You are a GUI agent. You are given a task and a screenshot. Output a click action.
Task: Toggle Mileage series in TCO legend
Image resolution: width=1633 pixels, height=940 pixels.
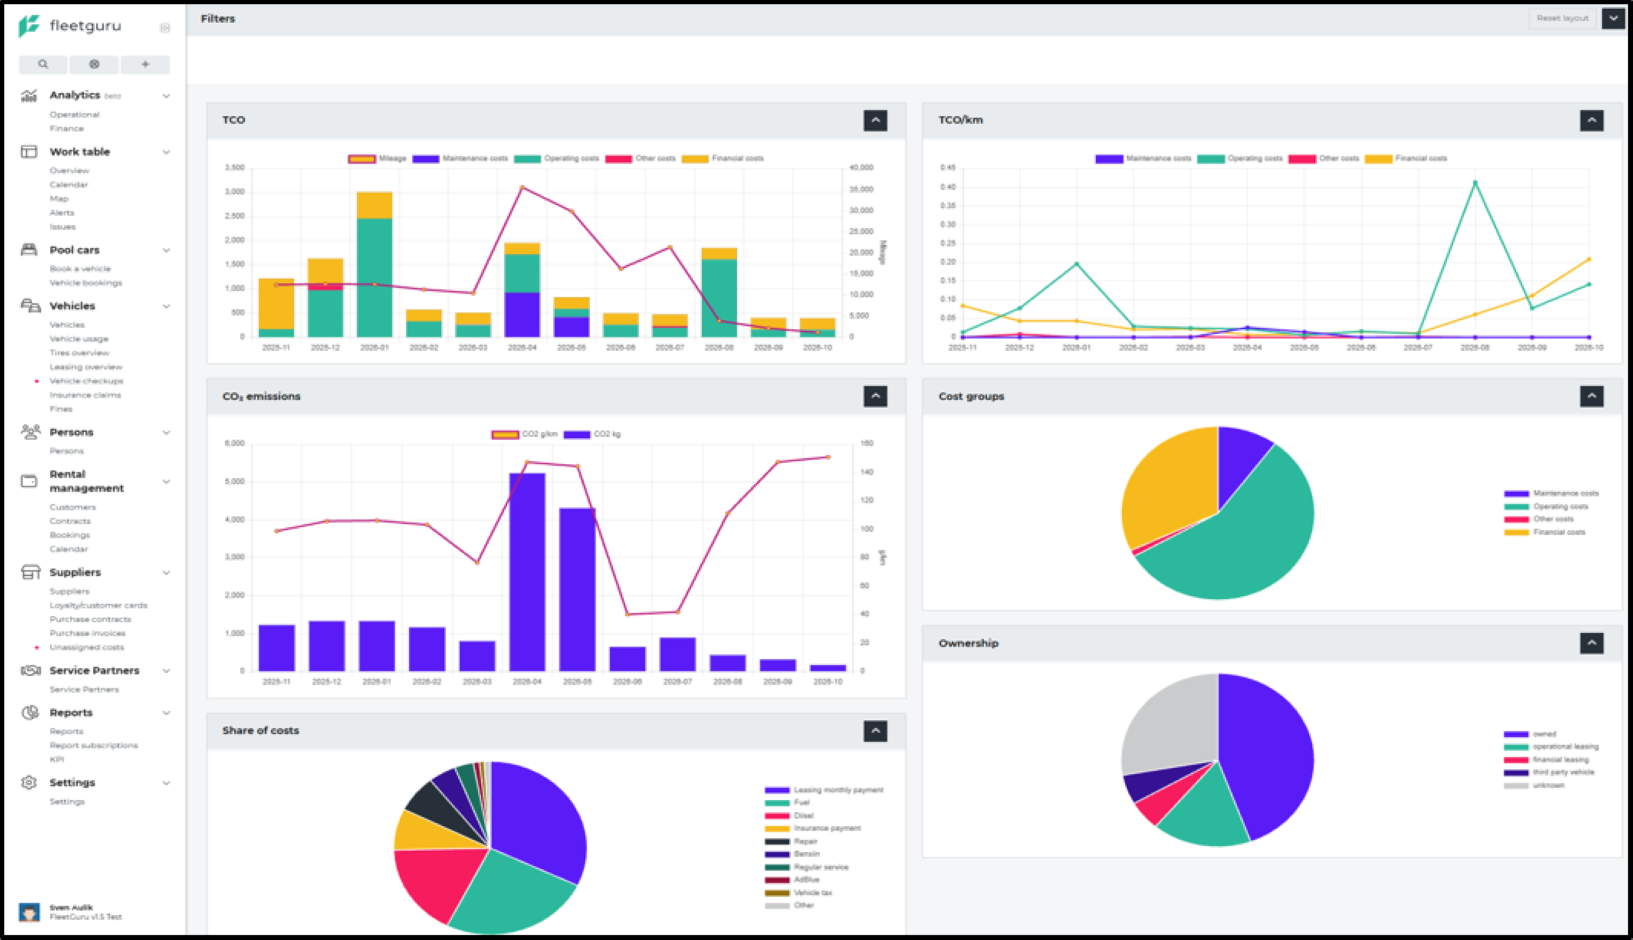click(x=377, y=158)
